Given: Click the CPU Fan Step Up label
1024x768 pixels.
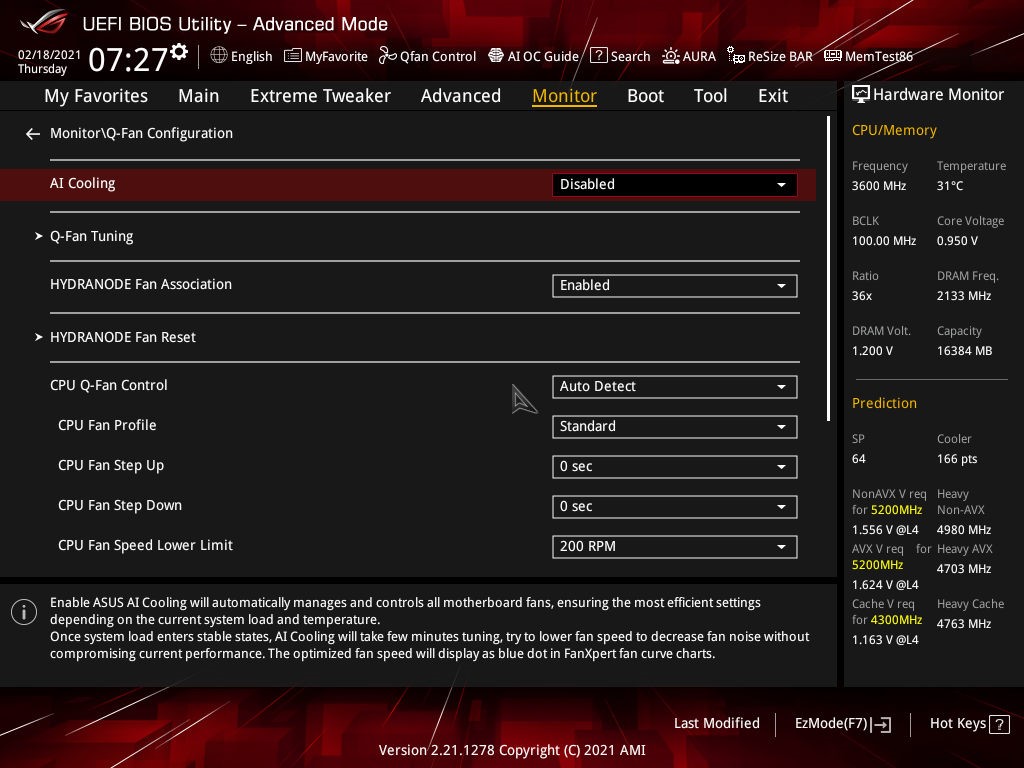Looking at the screenshot, I should 110,466.
